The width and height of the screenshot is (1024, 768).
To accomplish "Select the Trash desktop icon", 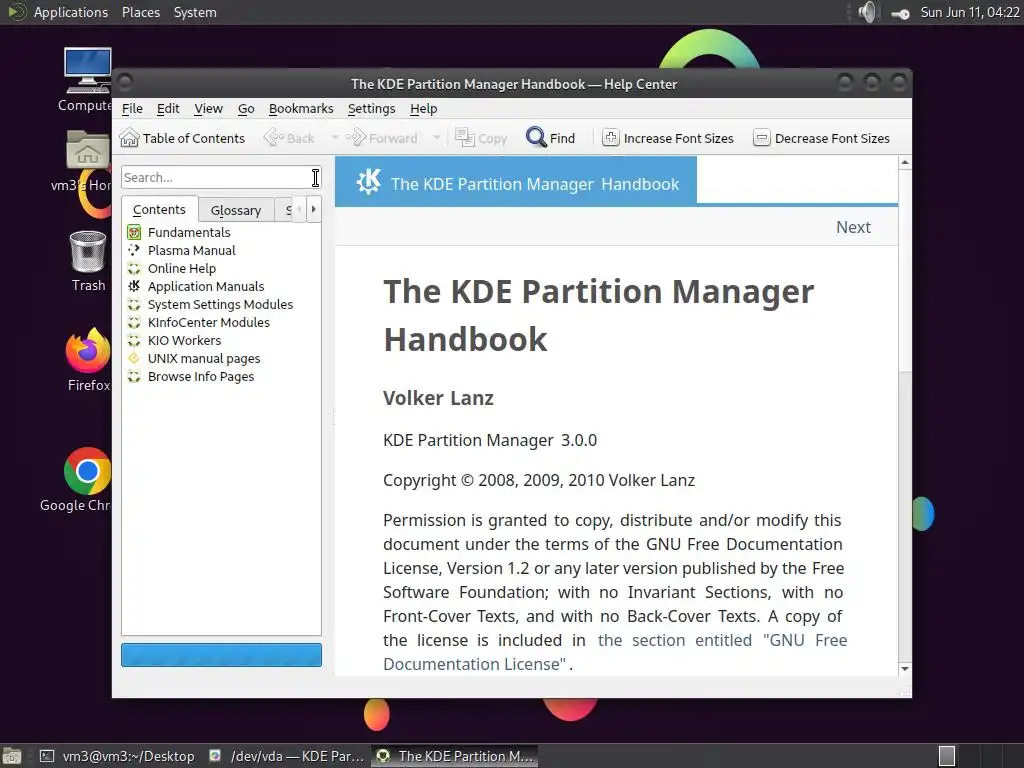I will coord(88,251).
